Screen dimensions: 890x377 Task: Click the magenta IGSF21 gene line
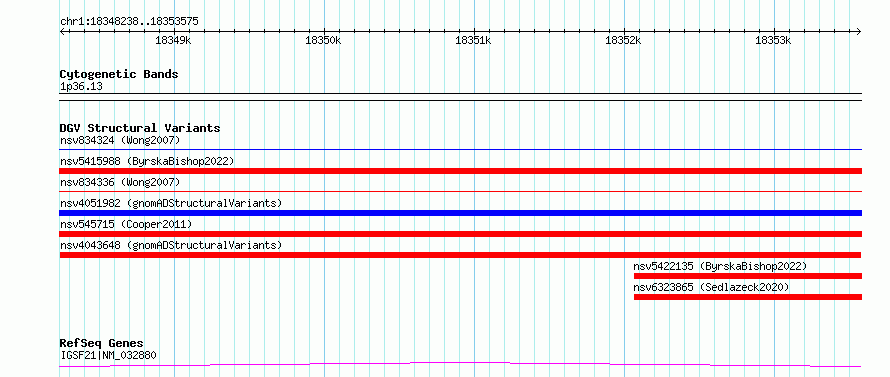click(x=460, y=364)
